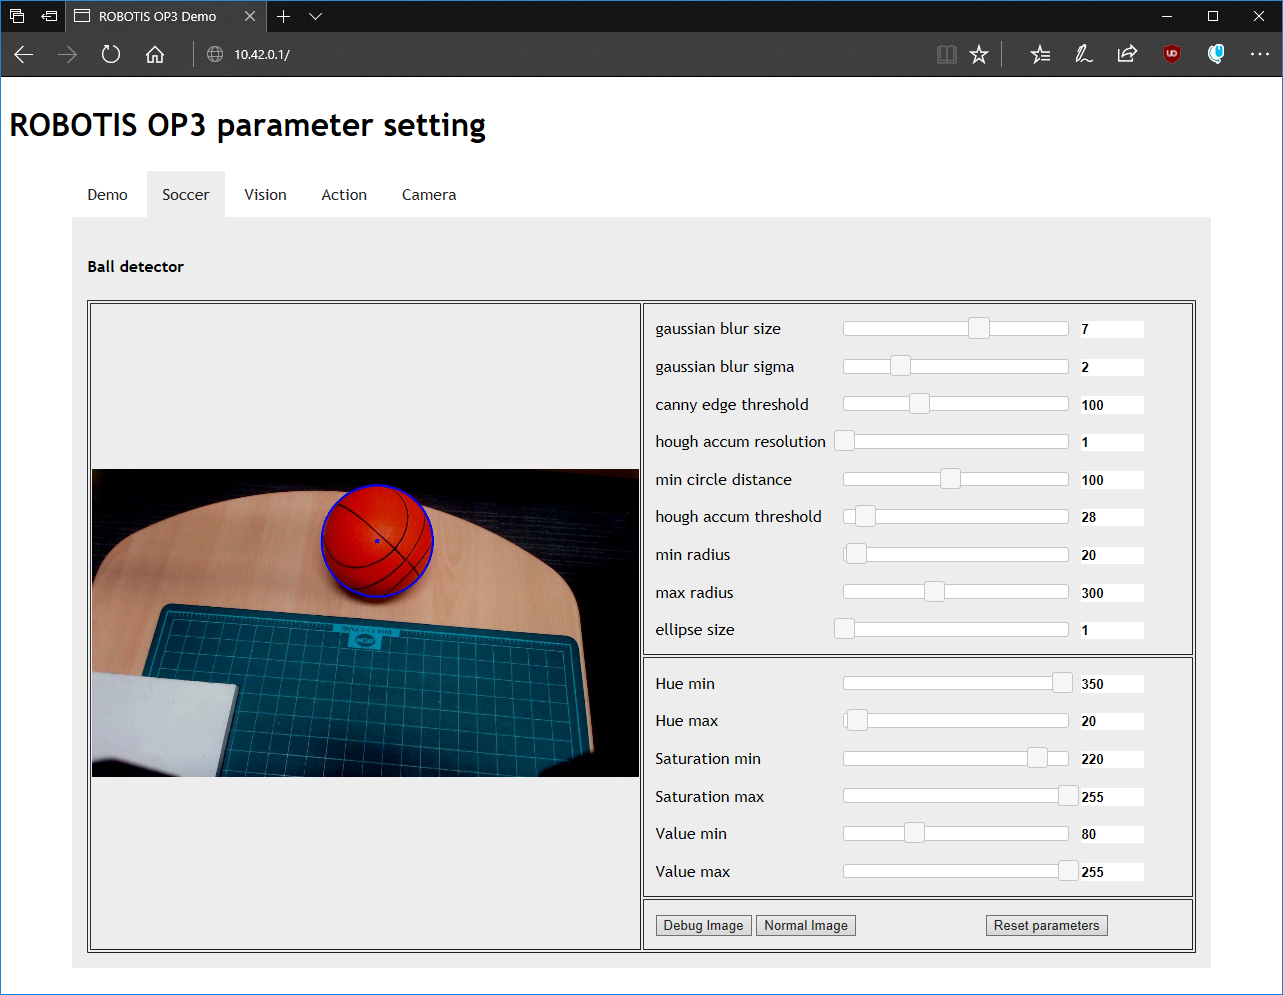
Task: Show tab previews chevron
Action: [315, 16]
